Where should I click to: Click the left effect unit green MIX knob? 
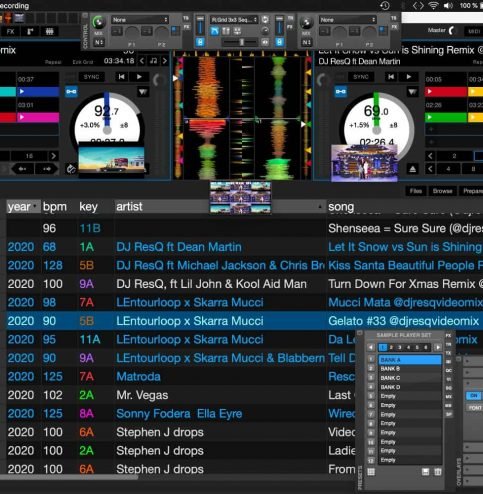click(x=99, y=22)
